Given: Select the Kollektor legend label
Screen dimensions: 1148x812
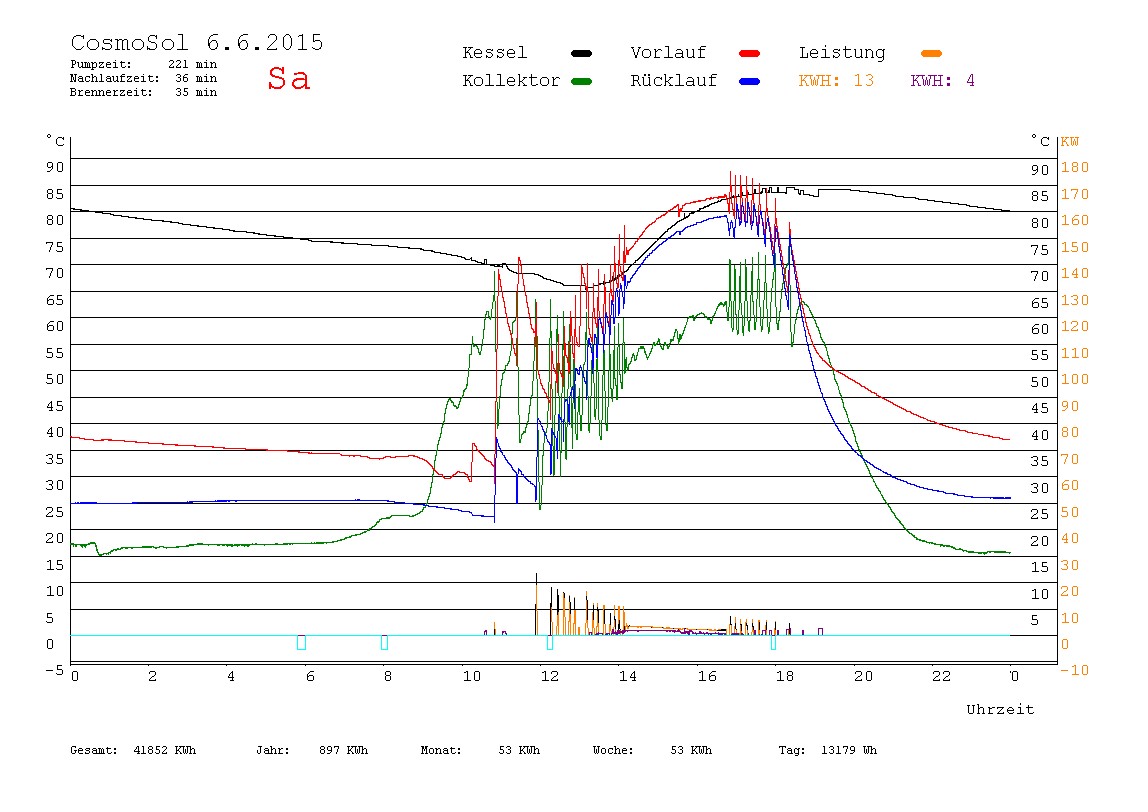Looking at the screenshot, I should [x=510, y=81].
